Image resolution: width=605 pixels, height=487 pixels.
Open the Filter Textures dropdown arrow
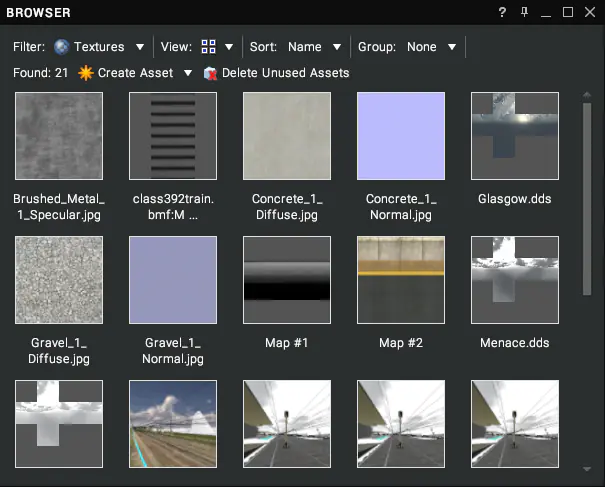point(140,47)
